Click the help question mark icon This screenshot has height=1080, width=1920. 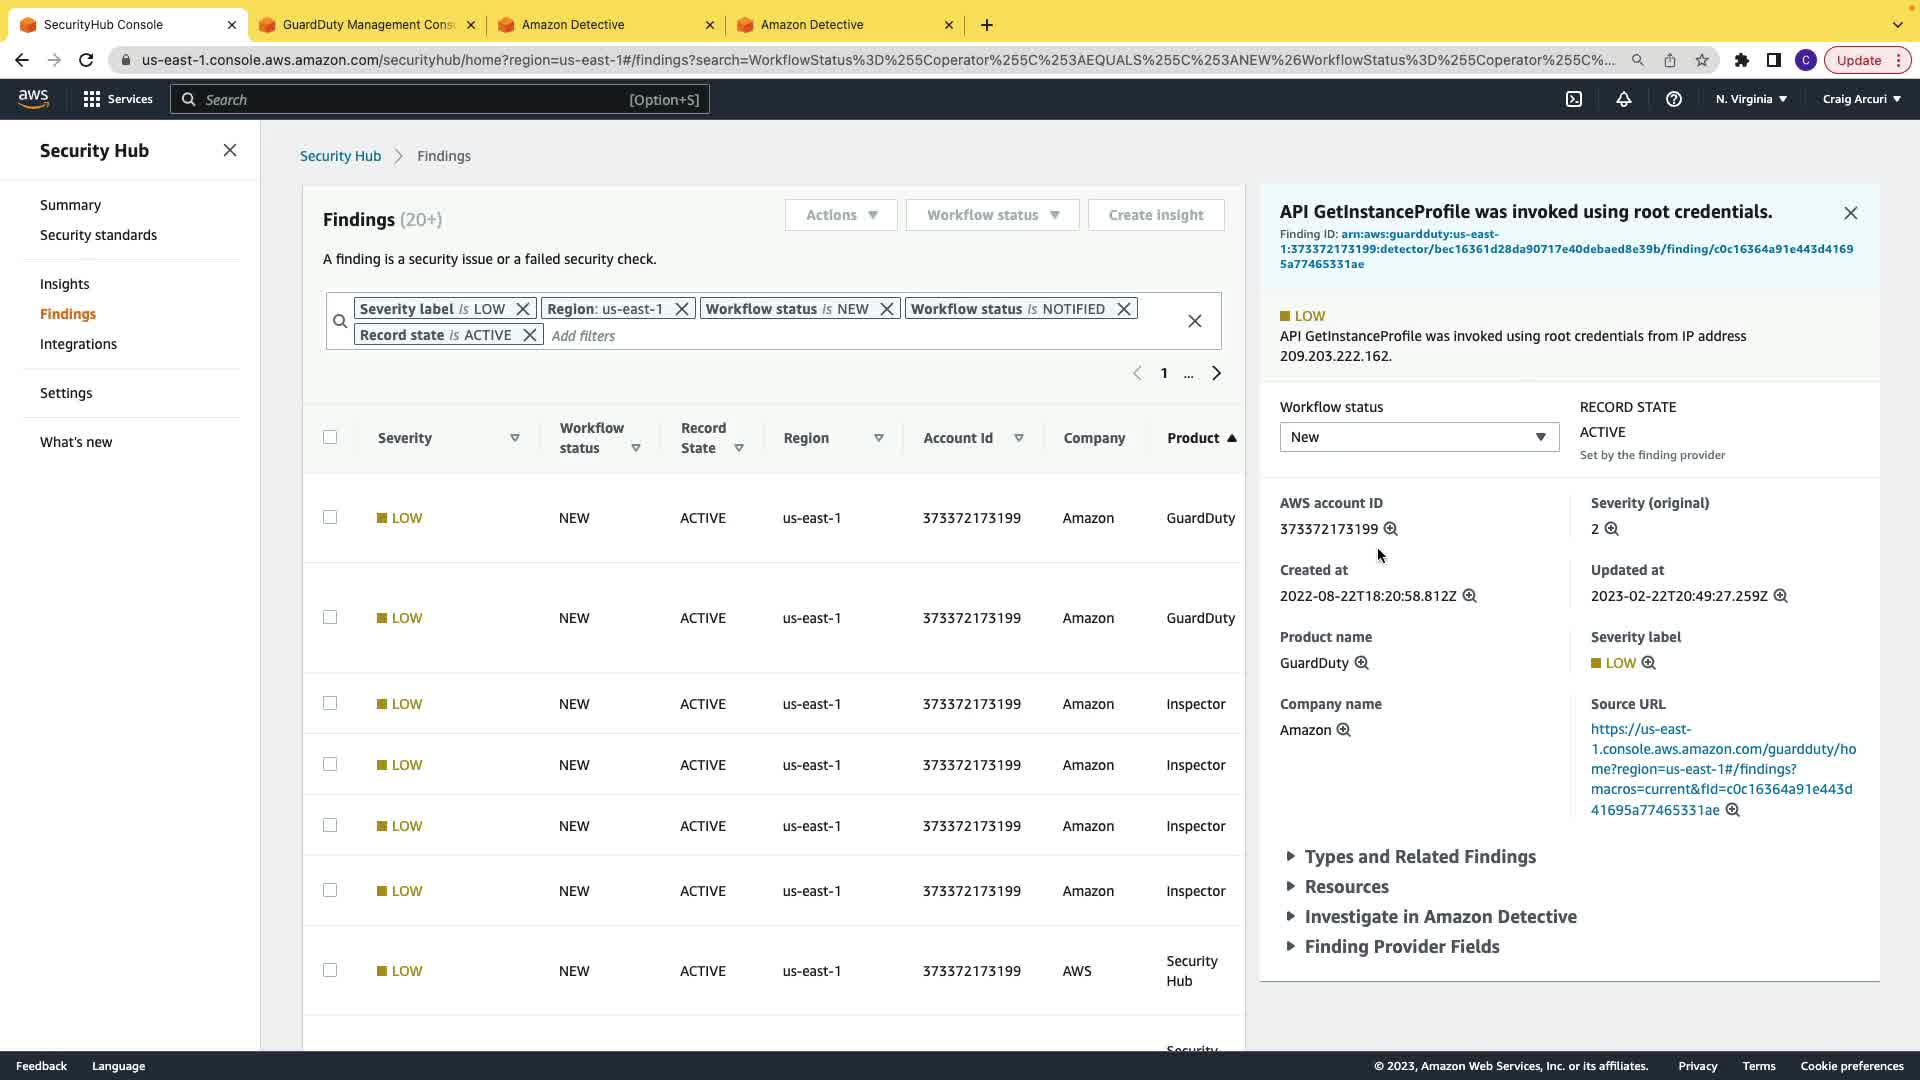coord(1673,99)
